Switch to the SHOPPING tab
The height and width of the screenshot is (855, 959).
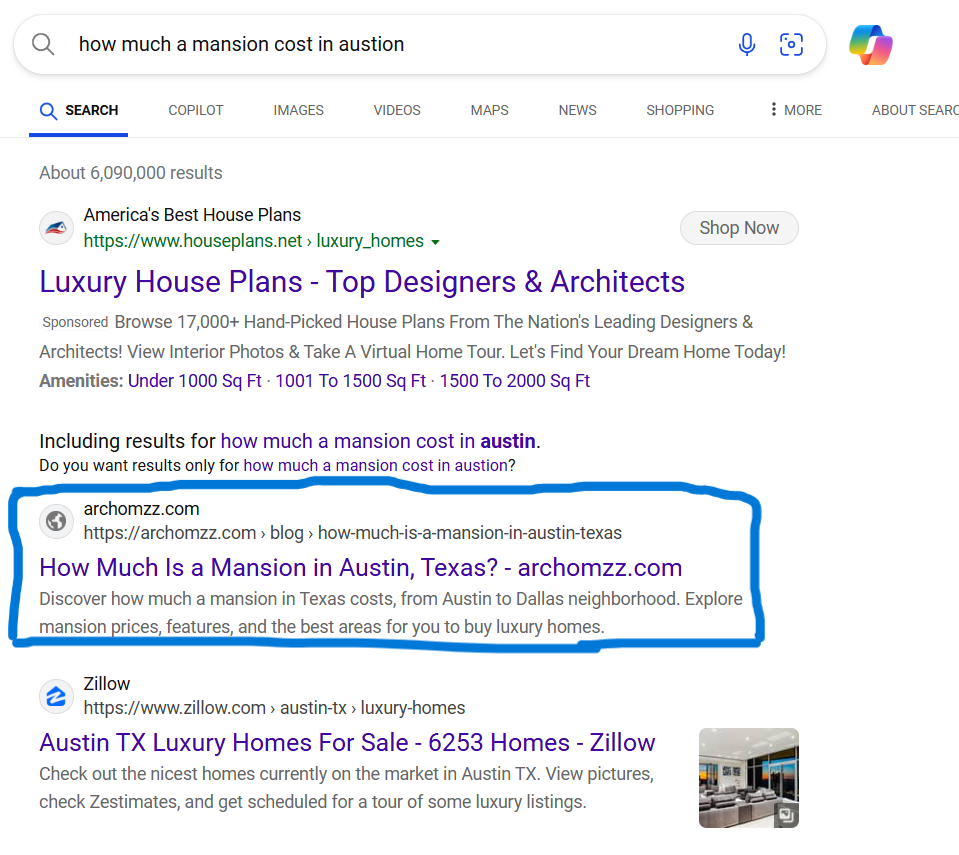680,110
